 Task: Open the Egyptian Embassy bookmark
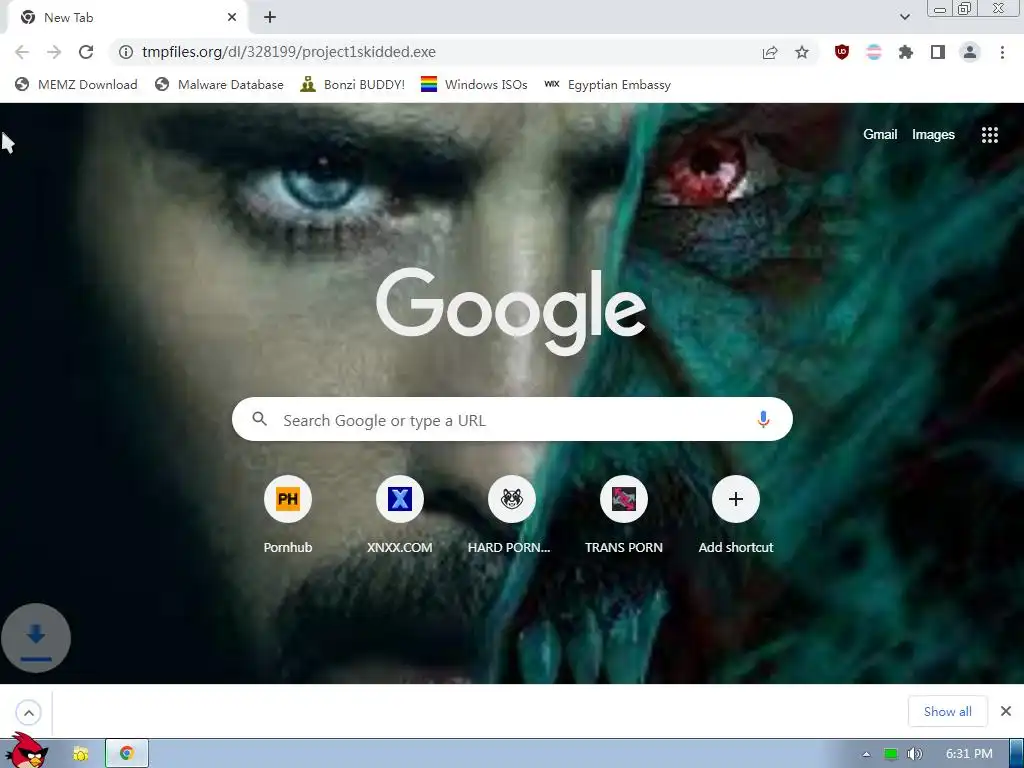[607, 84]
